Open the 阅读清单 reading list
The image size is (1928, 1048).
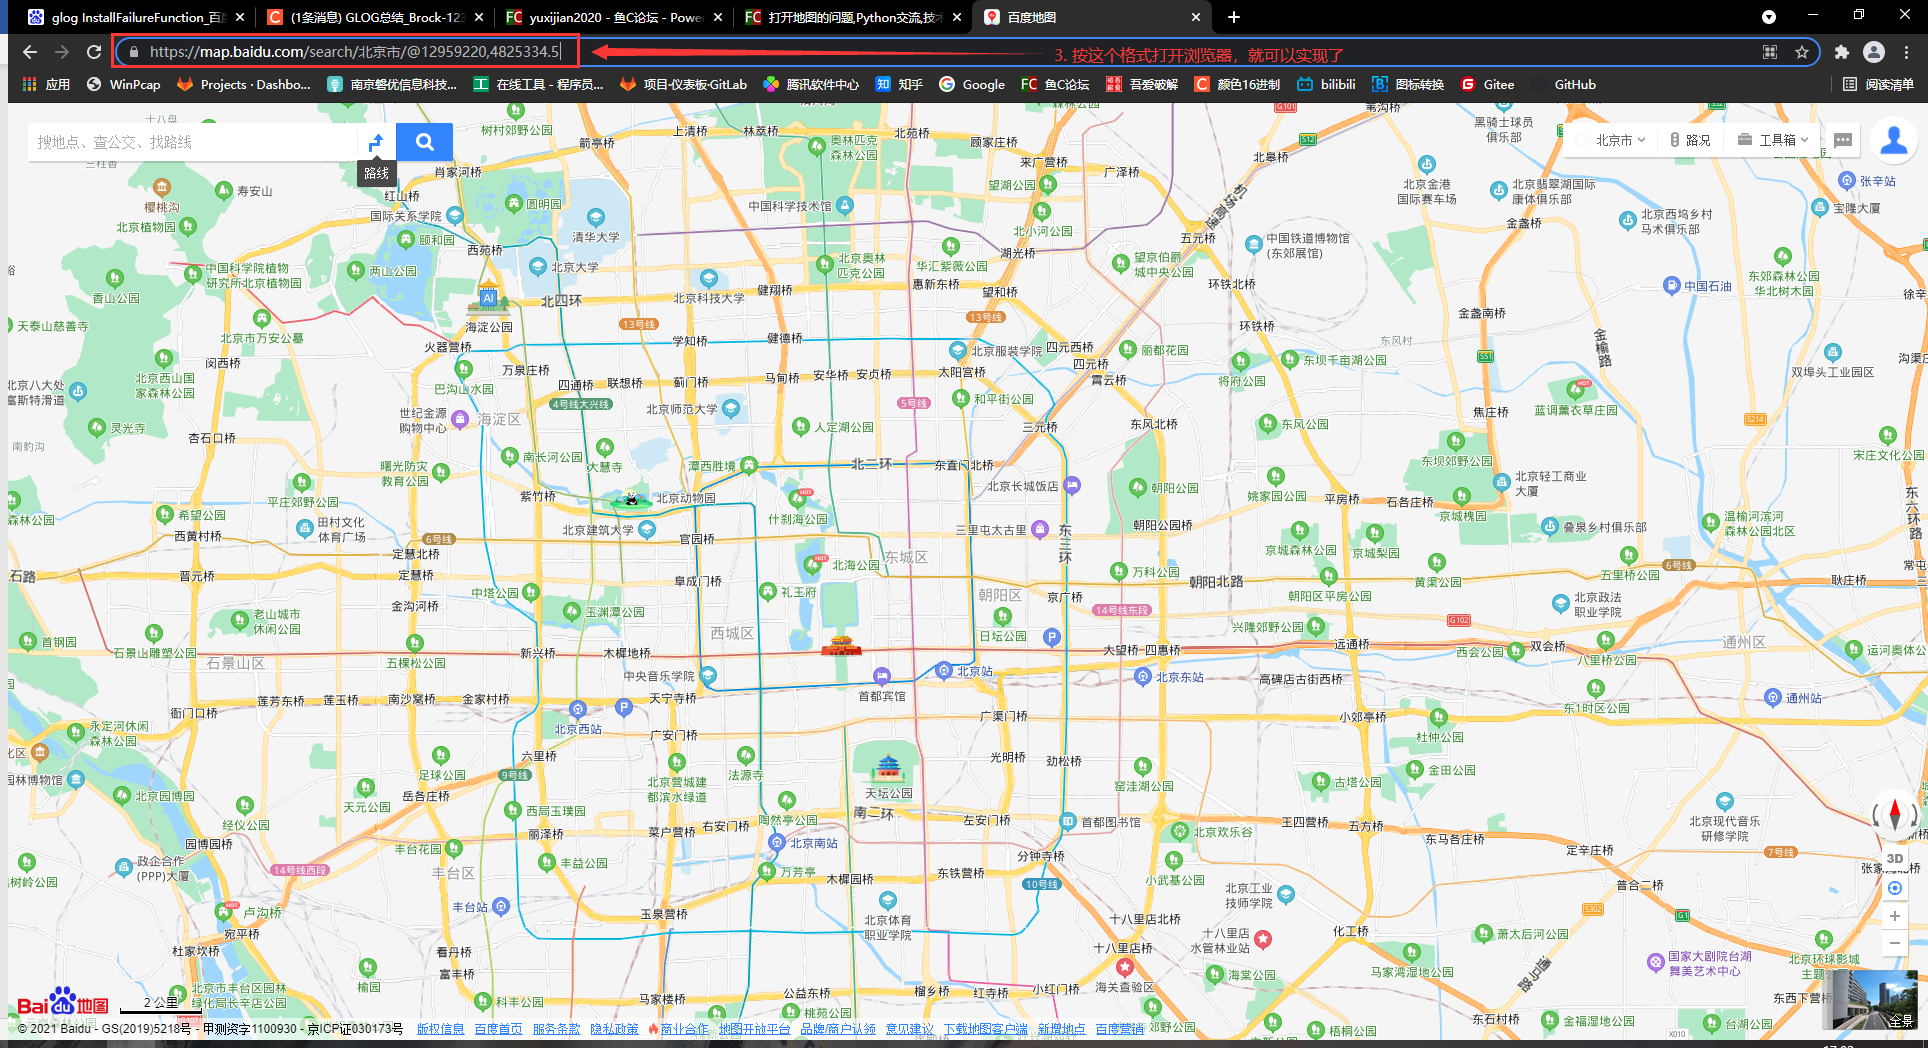pos(1878,84)
